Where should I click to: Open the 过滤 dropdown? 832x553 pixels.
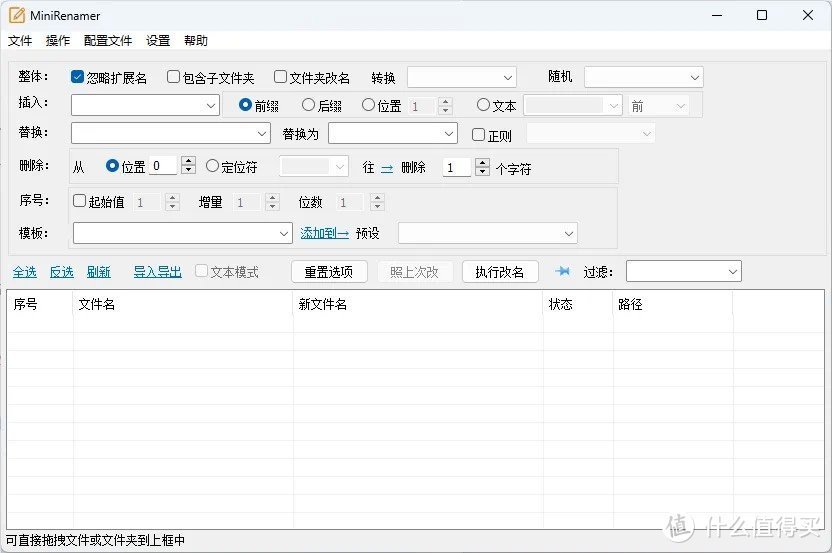(x=683, y=272)
